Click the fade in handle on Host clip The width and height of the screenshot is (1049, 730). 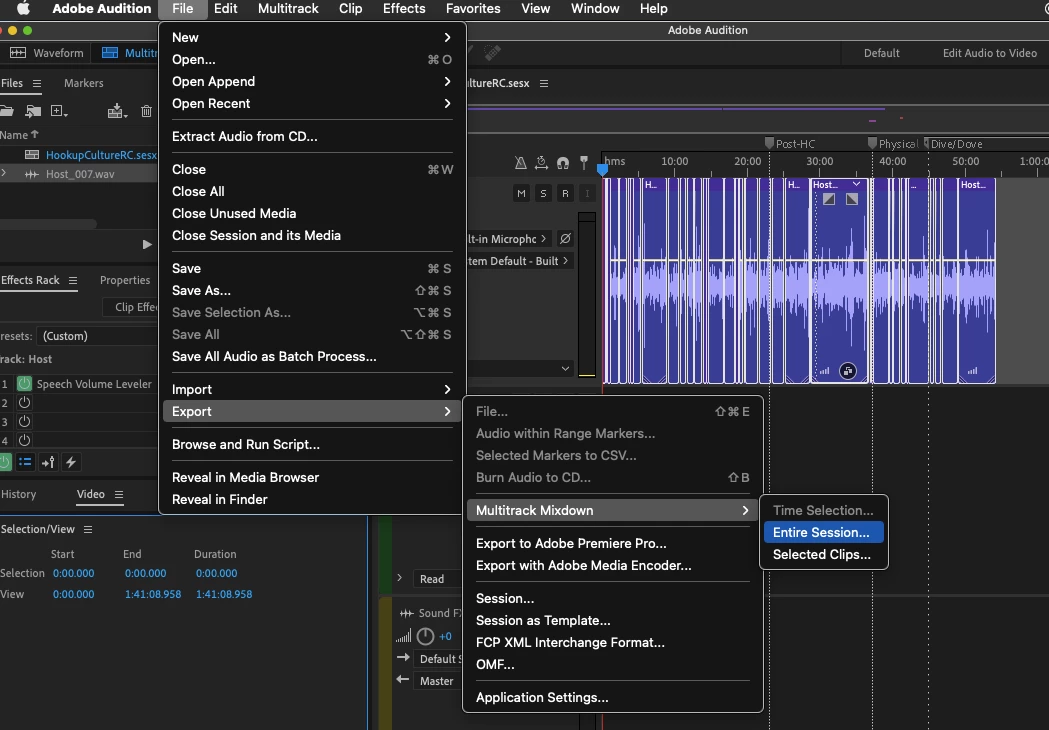click(829, 199)
